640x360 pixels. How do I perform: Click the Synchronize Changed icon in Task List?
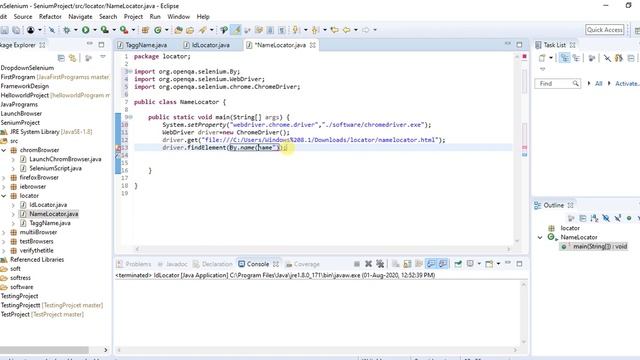(619, 58)
